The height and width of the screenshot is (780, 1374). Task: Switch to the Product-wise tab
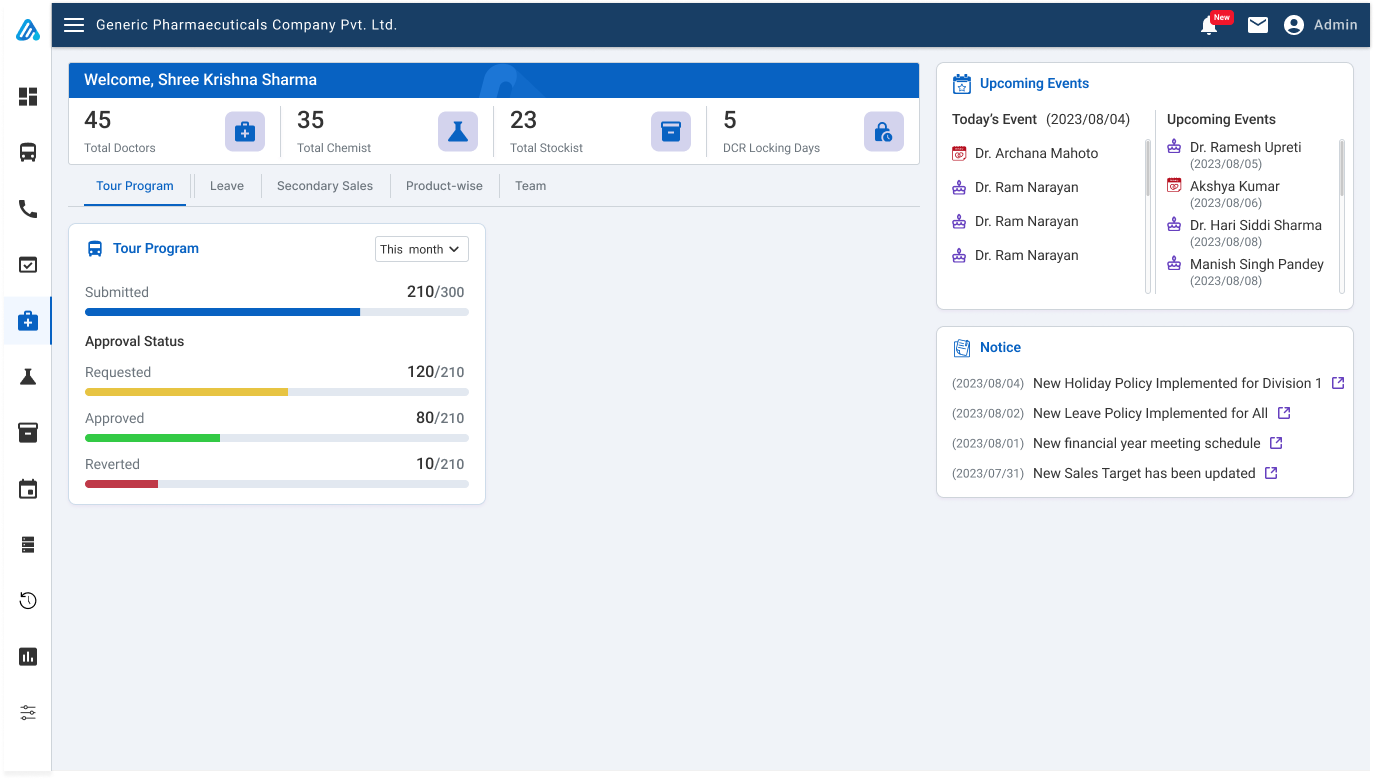(444, 186)
